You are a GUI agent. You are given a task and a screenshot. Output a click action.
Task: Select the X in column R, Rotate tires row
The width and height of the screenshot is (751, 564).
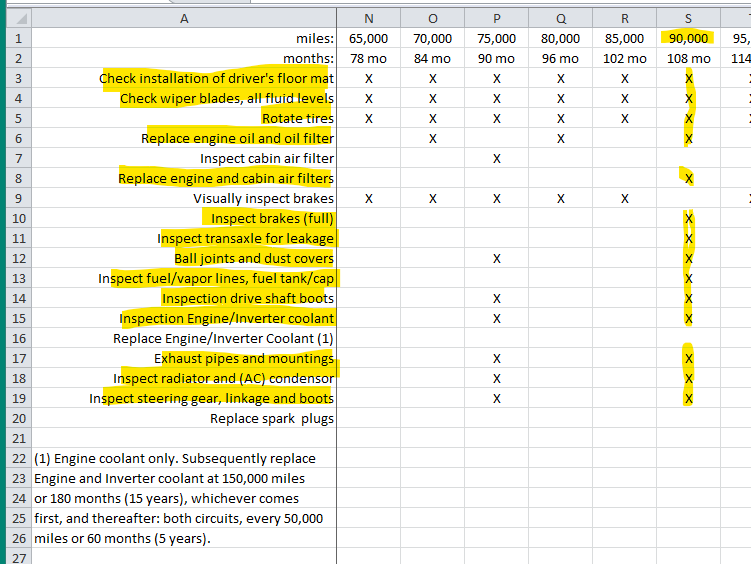click(x=625, y=118)
